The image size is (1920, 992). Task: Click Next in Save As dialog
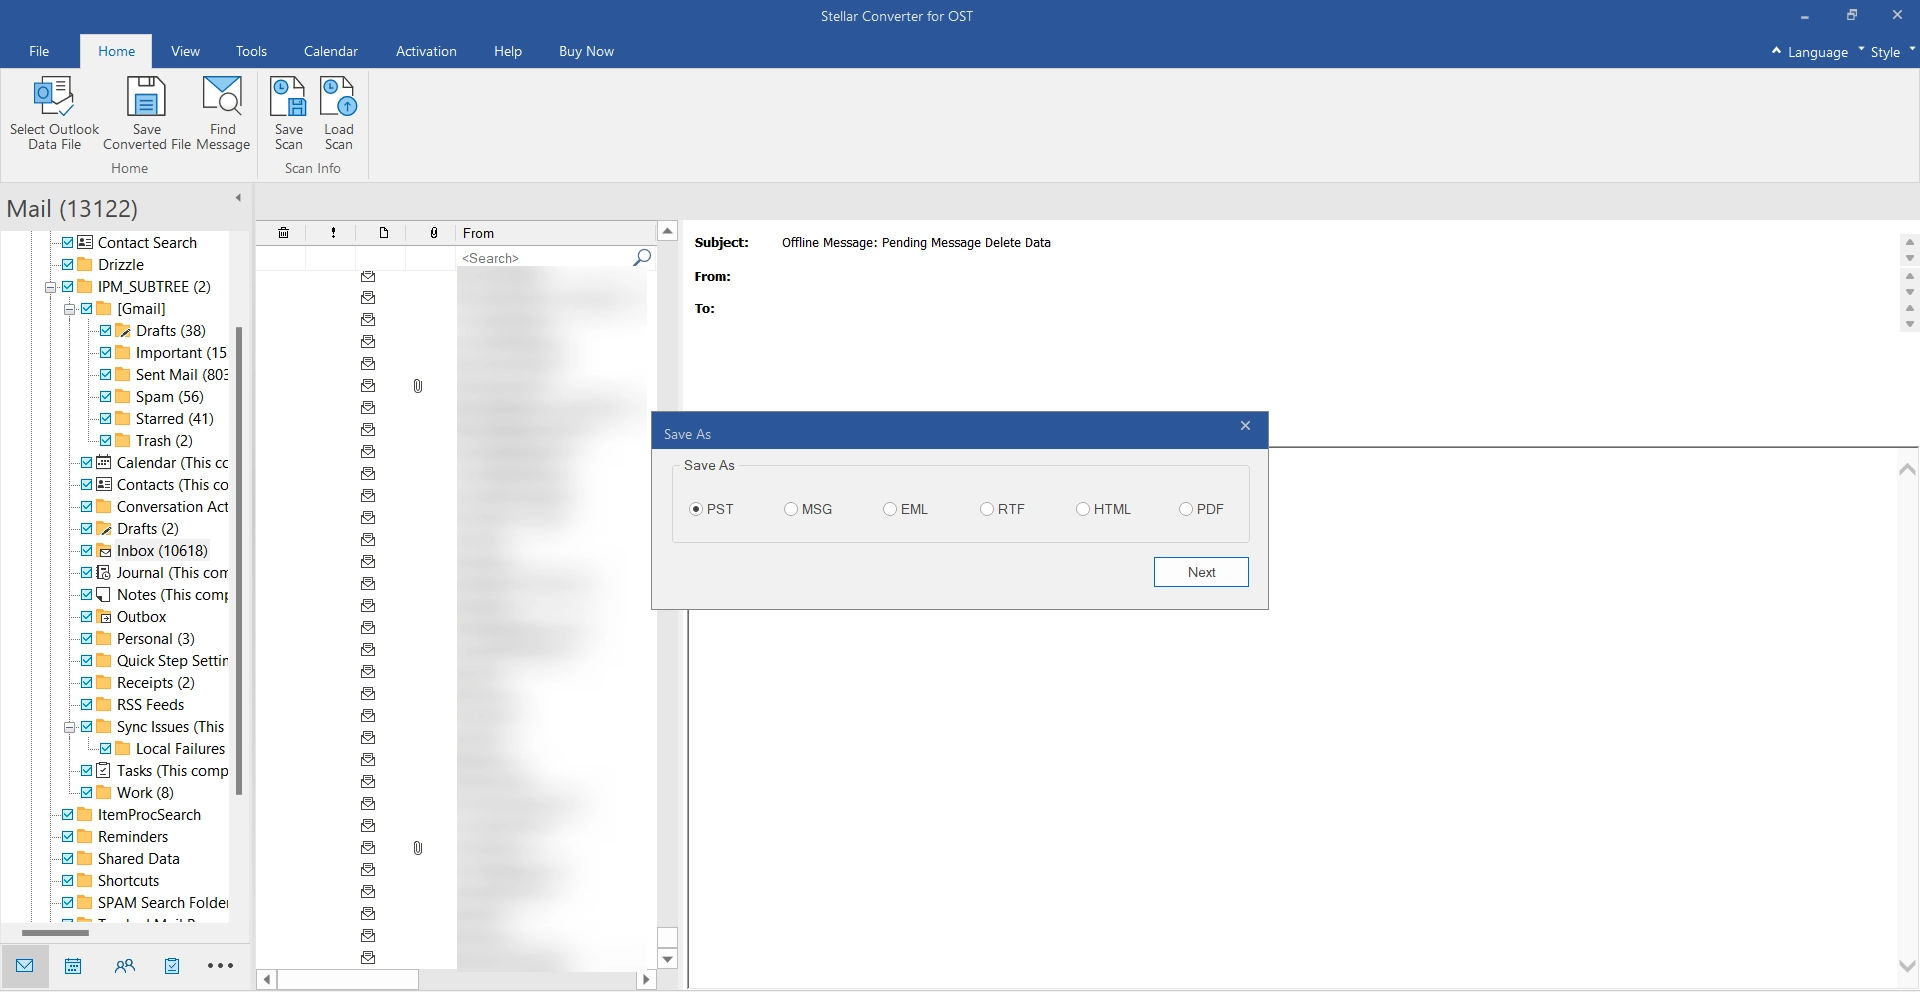[x=1201, y=572]
